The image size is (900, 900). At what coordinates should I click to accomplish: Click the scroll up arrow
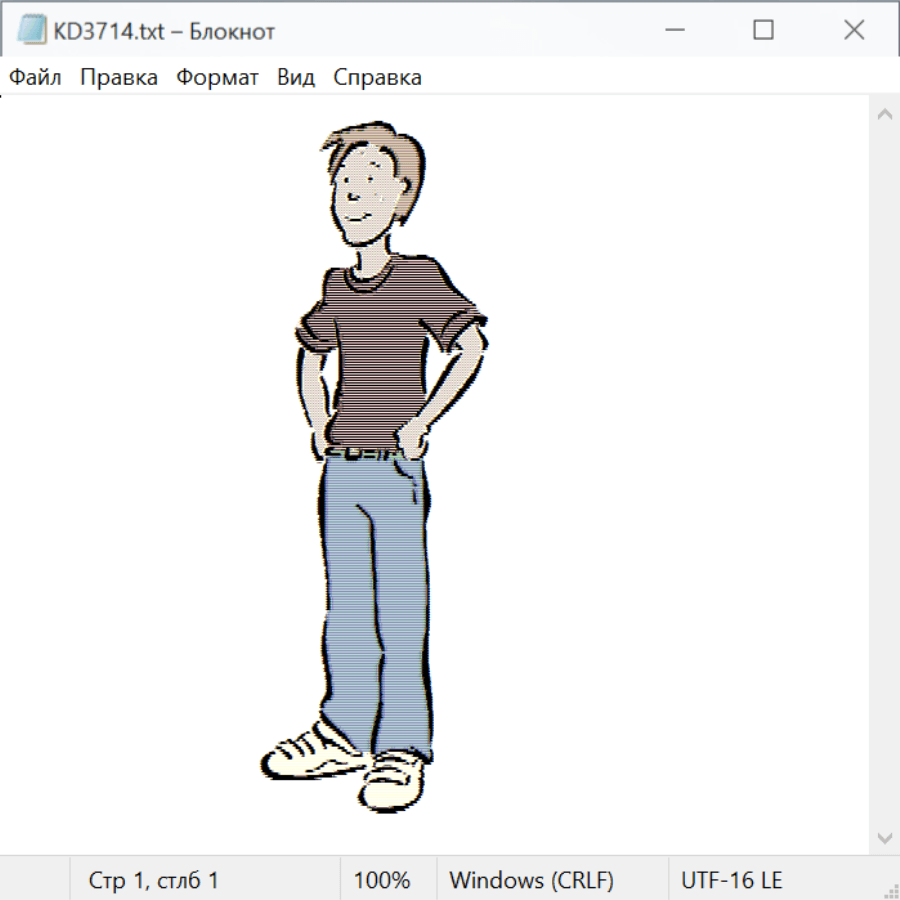[x=884, y=114]
